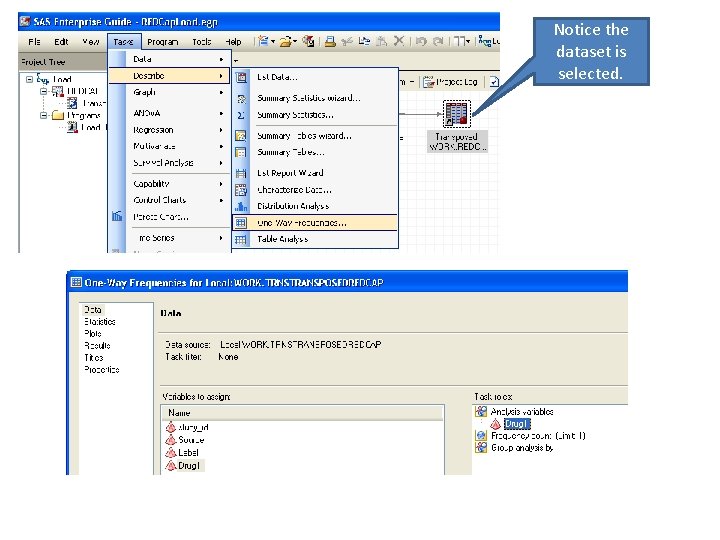Viewport: 720px width, 540px height.
Task: Select Drug1 under Analysis variables role
Action: tap(517, 424)
